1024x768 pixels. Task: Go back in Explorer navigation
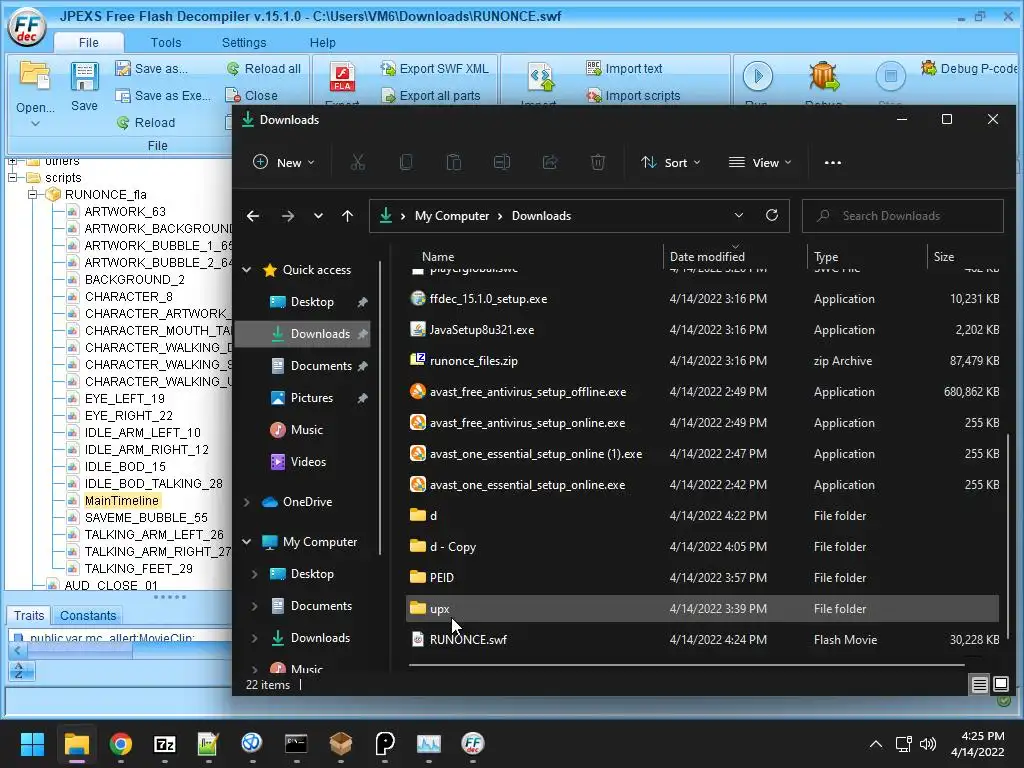click(x=253, y=216)
